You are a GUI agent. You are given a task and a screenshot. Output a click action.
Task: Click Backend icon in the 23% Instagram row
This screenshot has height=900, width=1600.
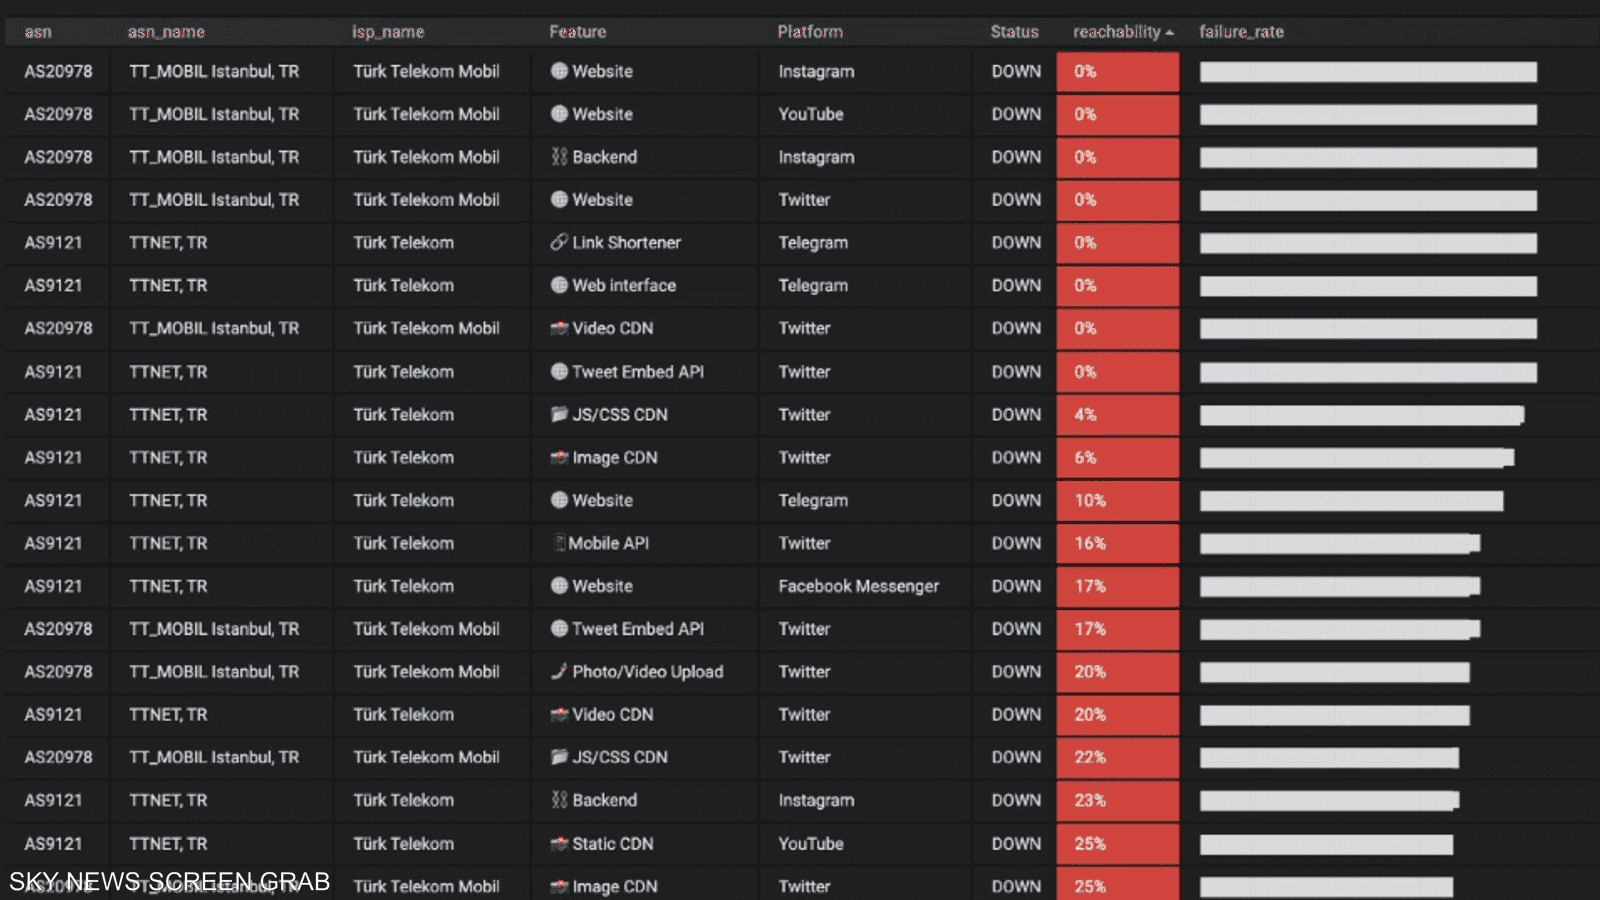click(559, 800)
